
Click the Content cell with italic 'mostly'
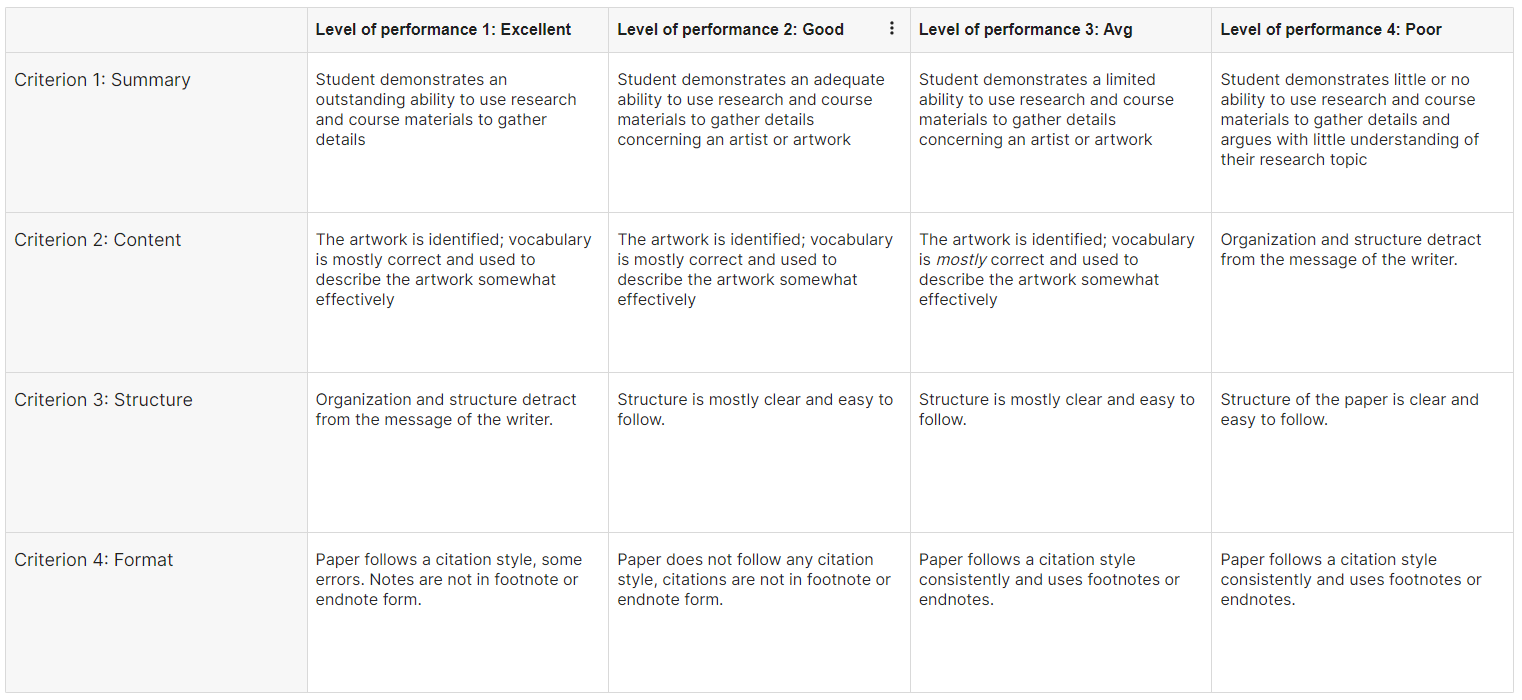(x=1056, y=270)
